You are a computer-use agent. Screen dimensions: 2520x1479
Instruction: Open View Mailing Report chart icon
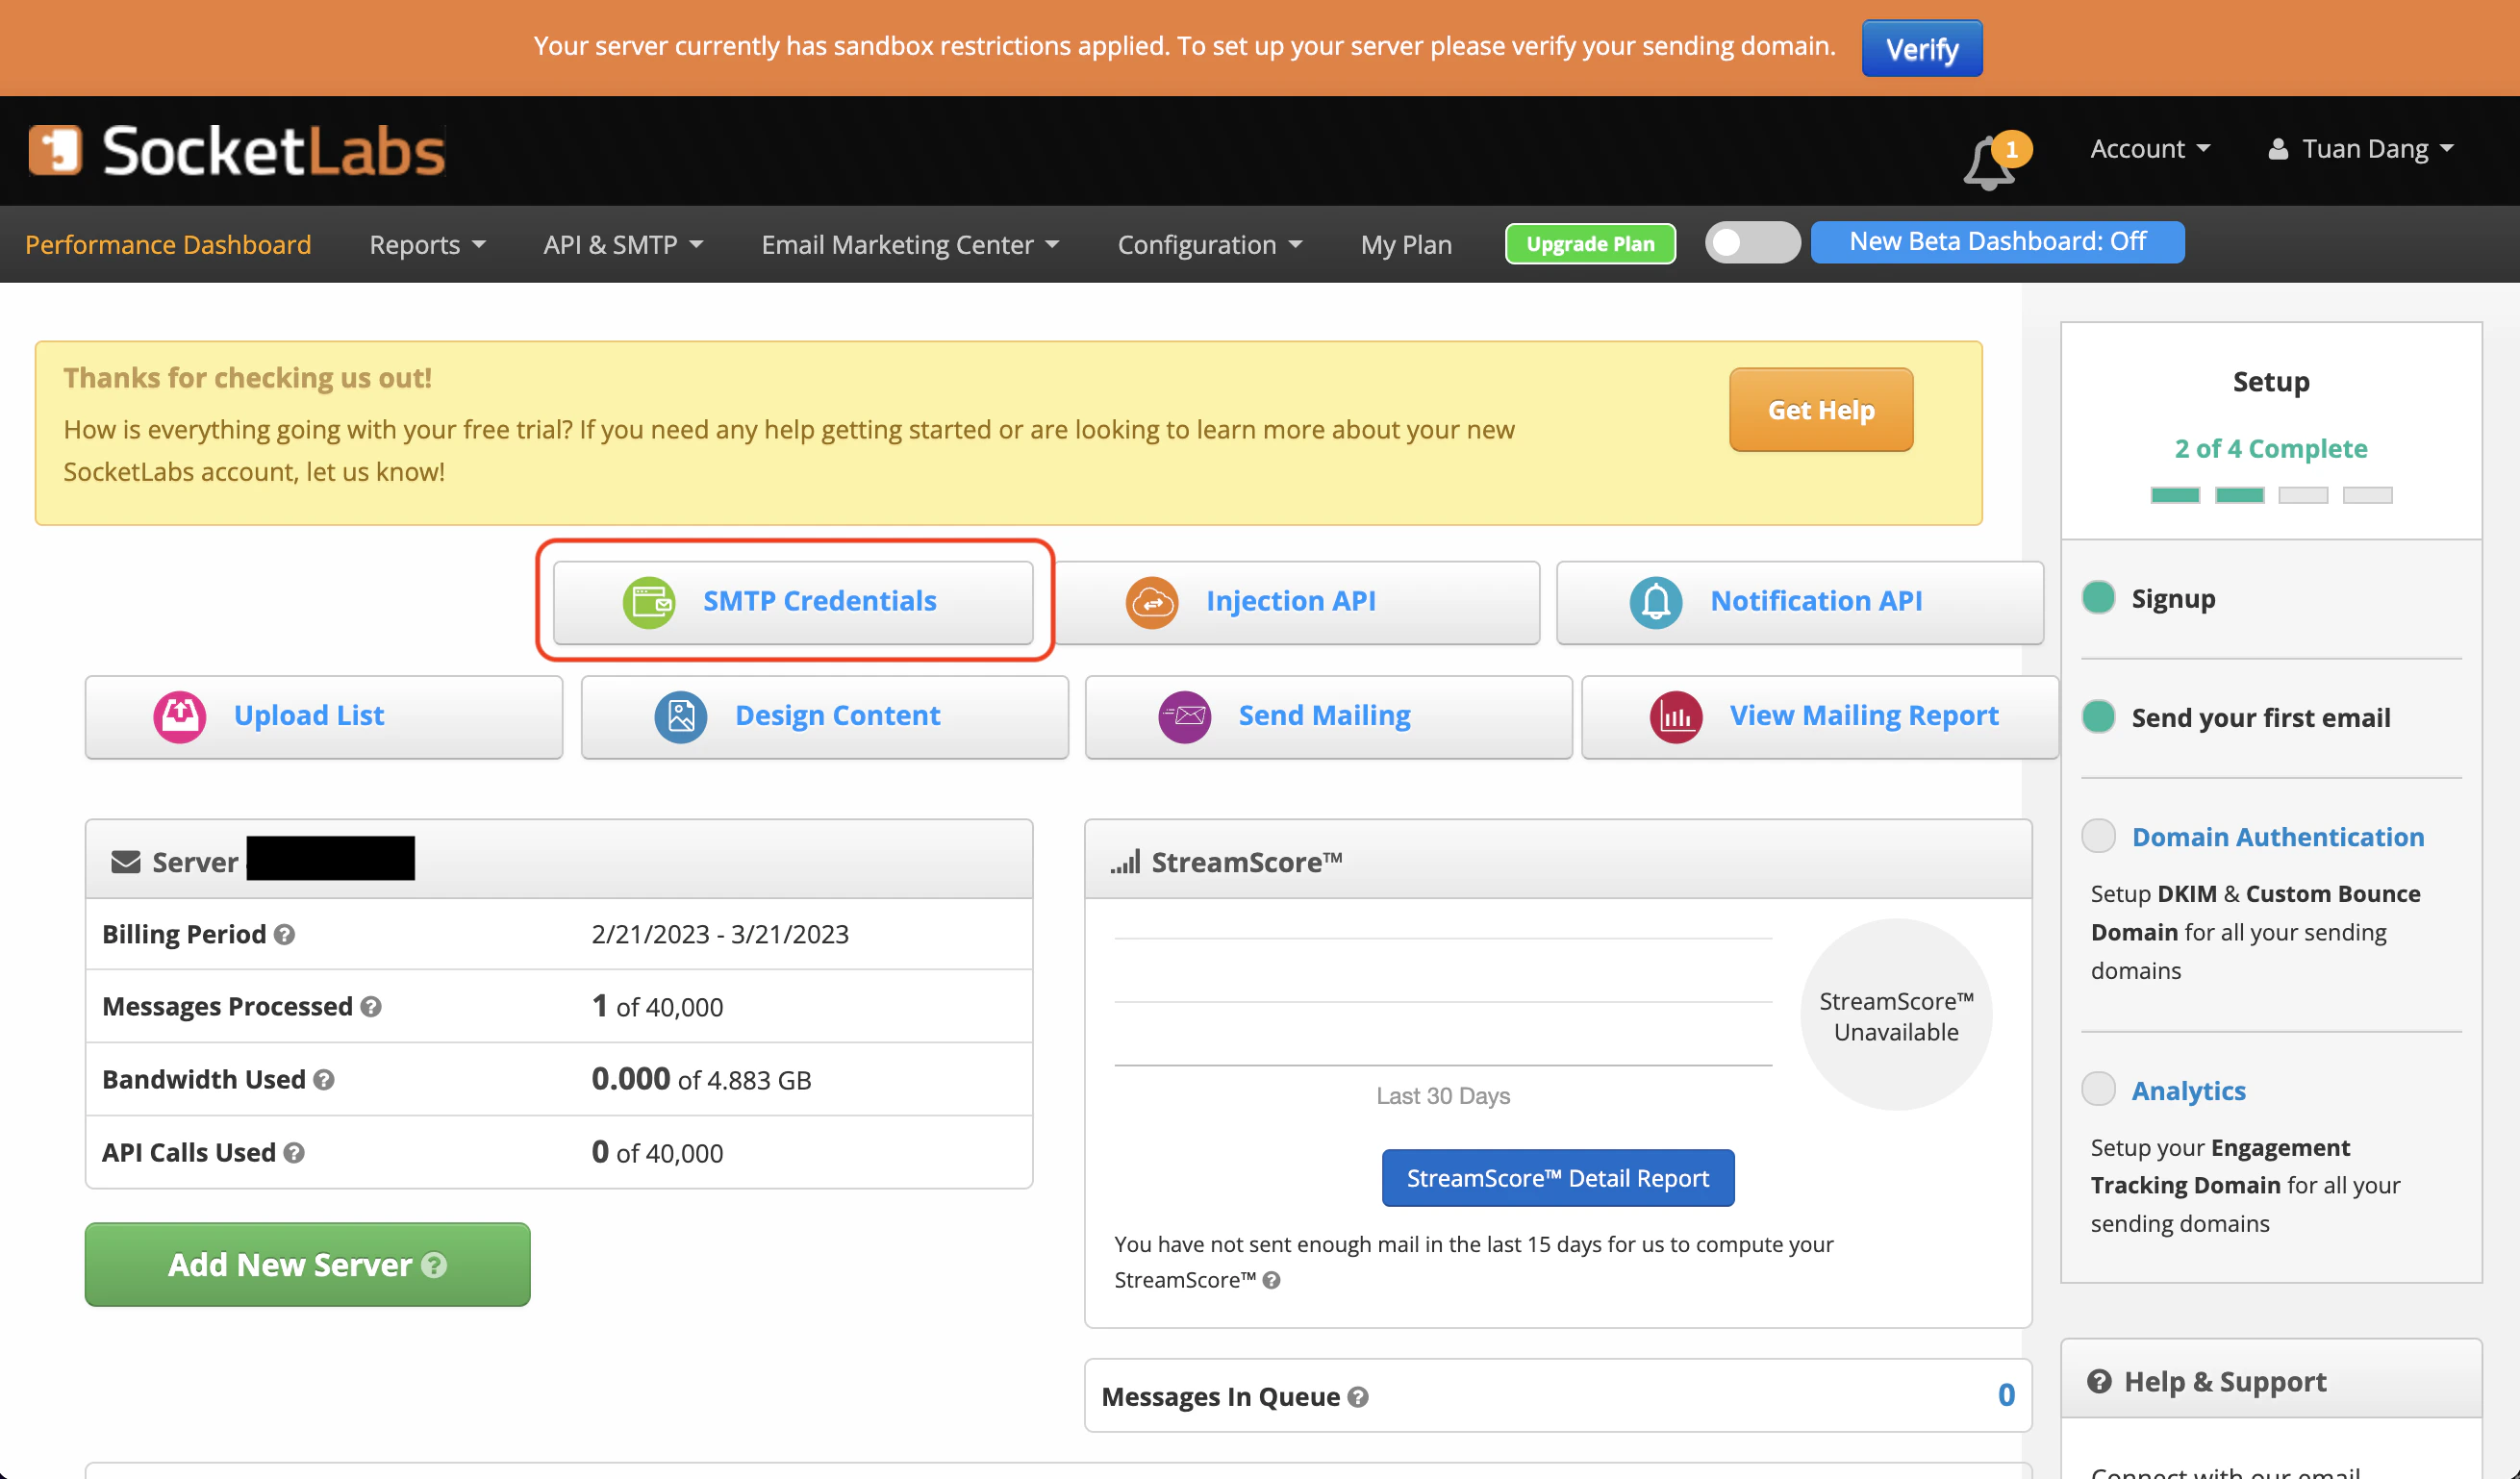(1675, 716)
